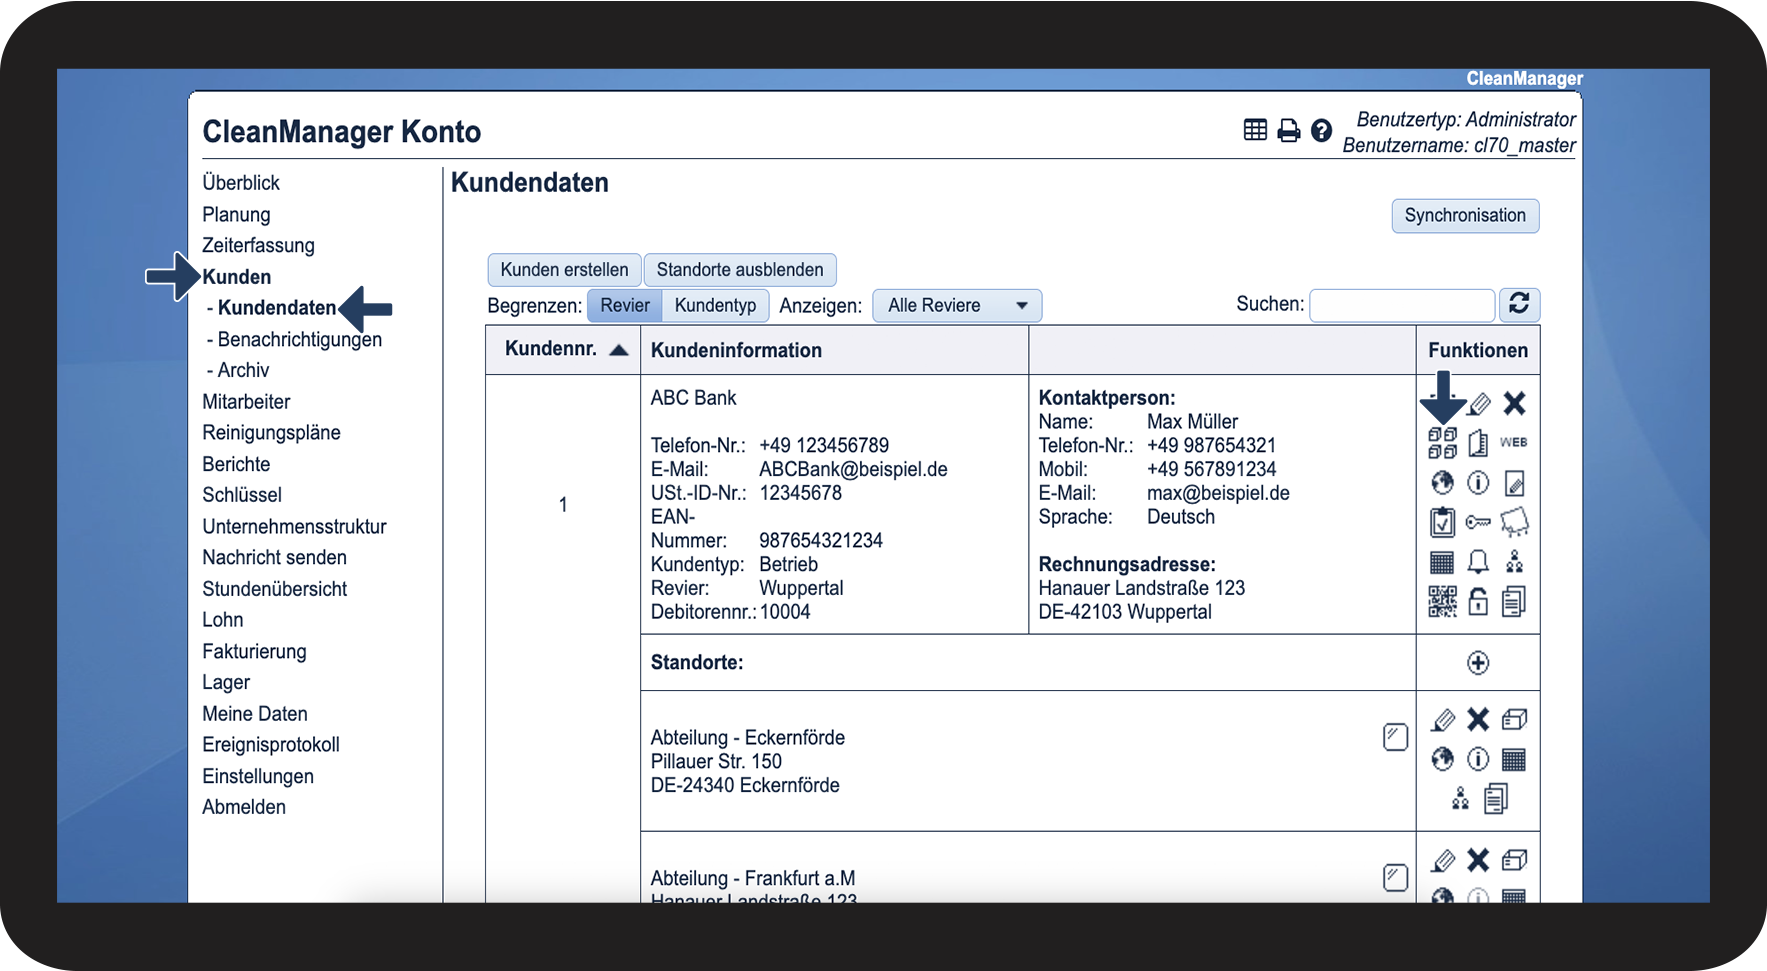This screenshot has width=1767, height=971.
Task: Open the Kundendaten submenu item
Action: [277, 308]
